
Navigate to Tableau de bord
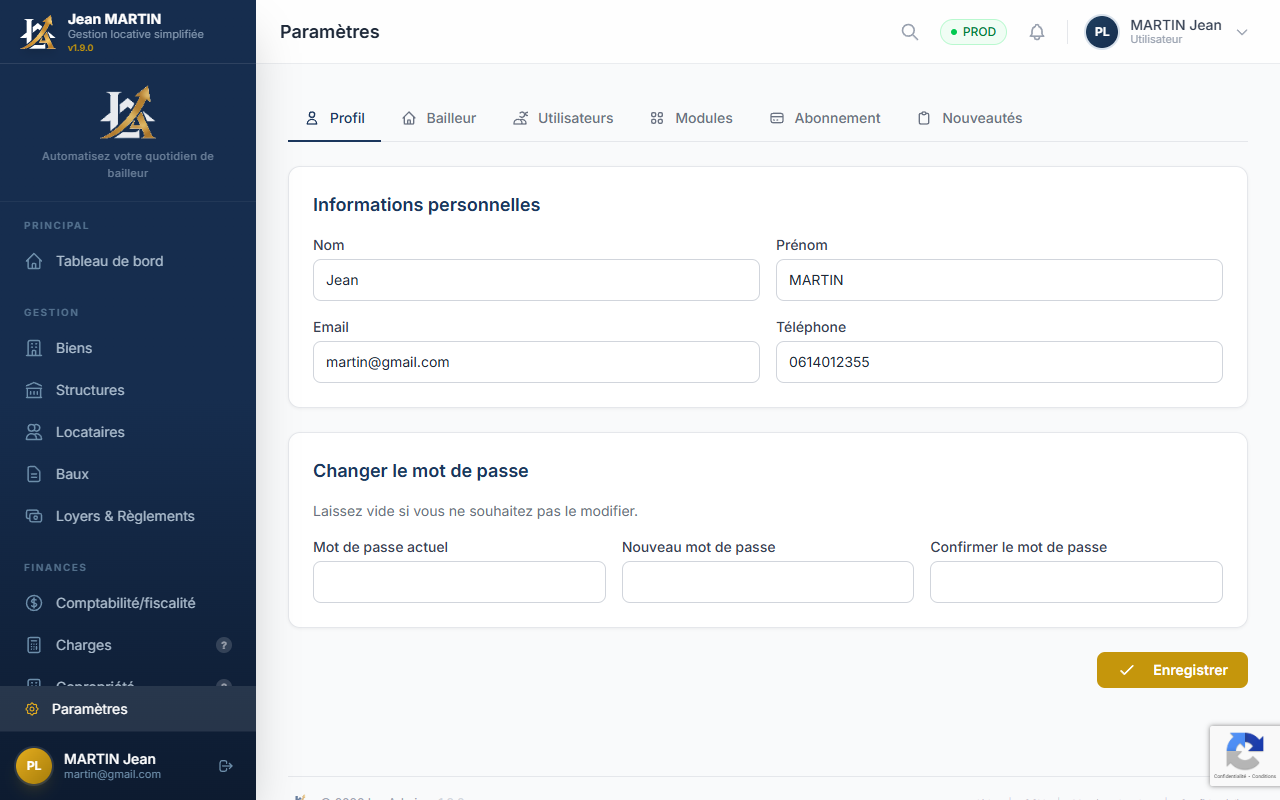[107, 261]
